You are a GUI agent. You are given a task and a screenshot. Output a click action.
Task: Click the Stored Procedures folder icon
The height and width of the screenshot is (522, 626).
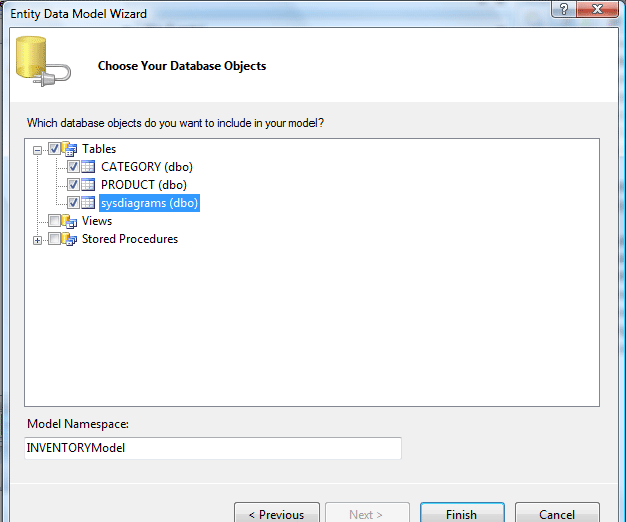tap(69, 239)
